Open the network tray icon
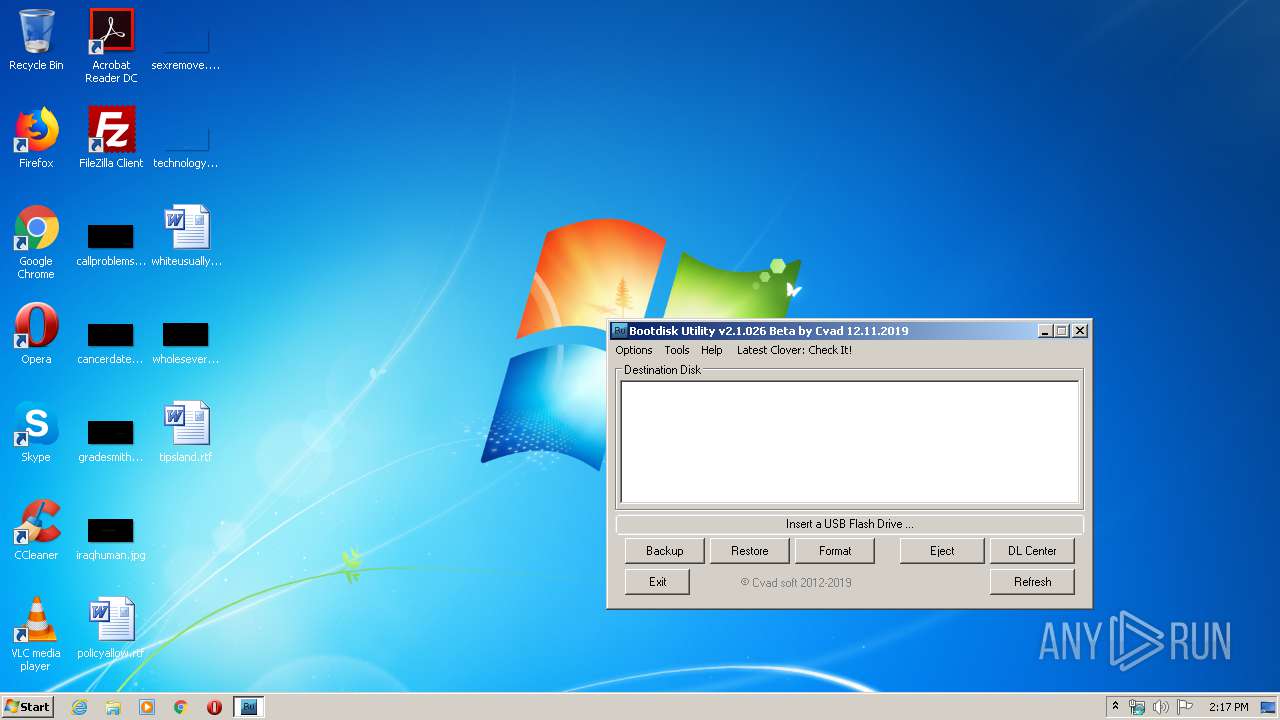1280x720 pixels. pyautogui.click(x=1137, y=707)
